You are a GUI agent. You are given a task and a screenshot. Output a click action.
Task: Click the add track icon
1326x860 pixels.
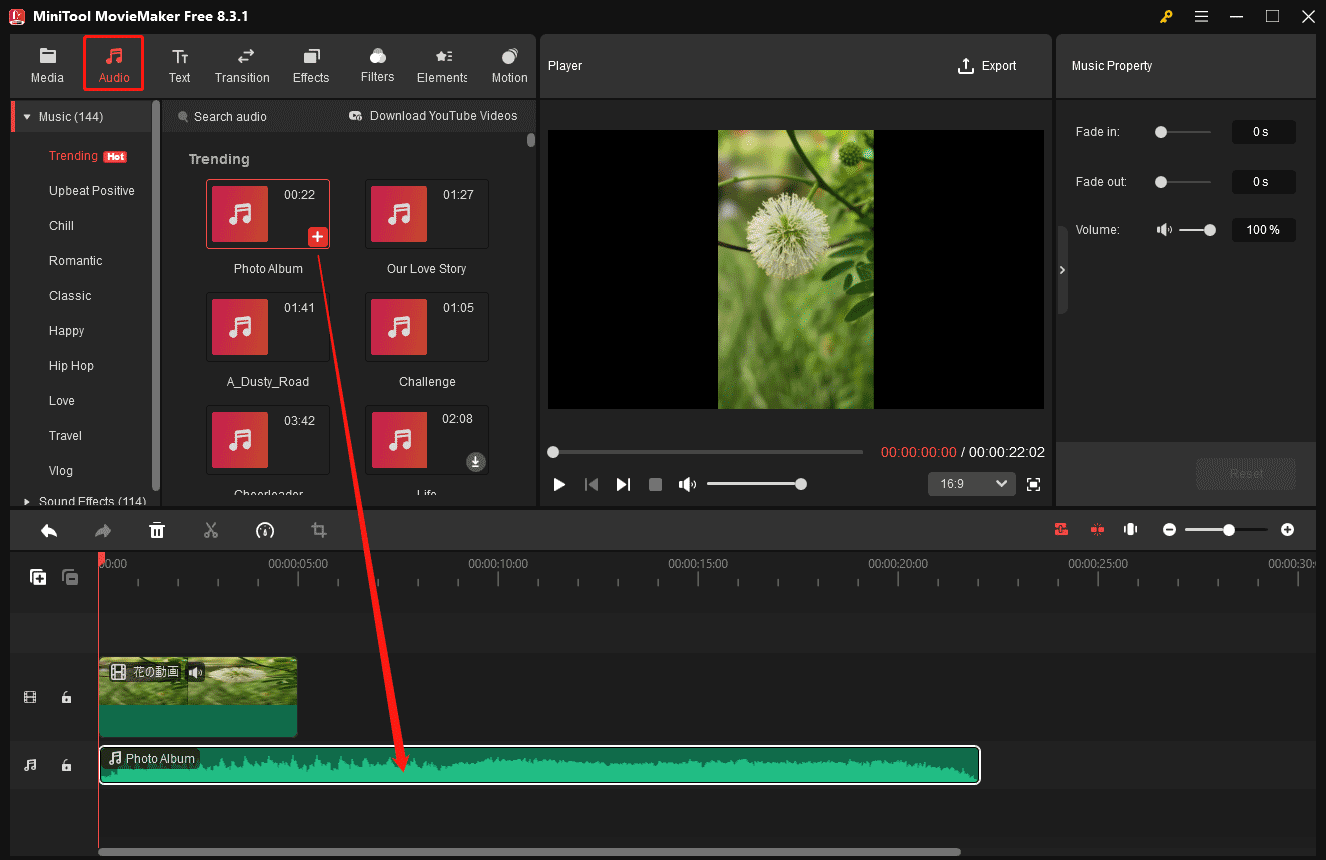(x=38, y=577)
